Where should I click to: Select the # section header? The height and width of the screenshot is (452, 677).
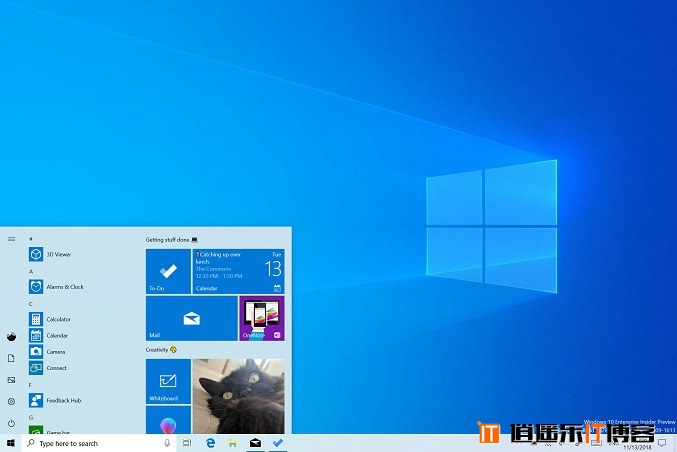point(31,239)
